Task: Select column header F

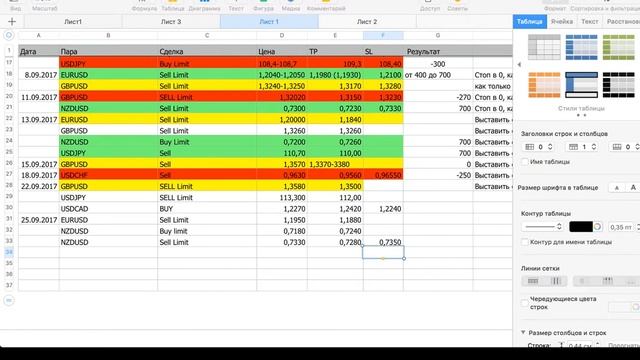Action: tap(383, 36)
